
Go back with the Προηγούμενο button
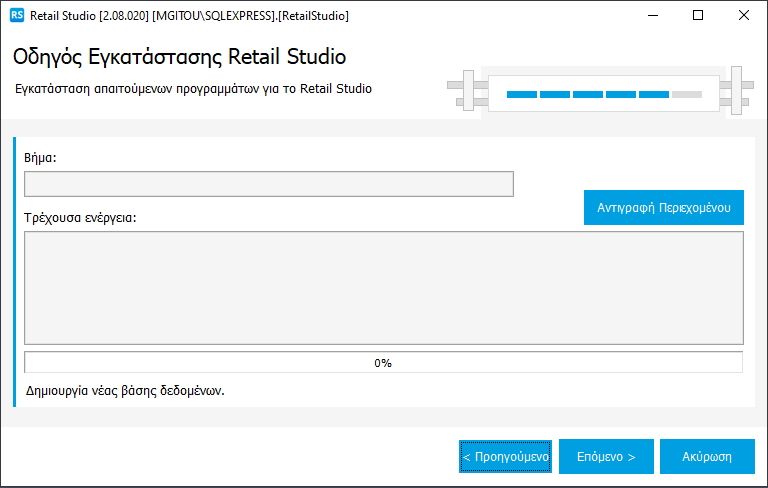505,457
